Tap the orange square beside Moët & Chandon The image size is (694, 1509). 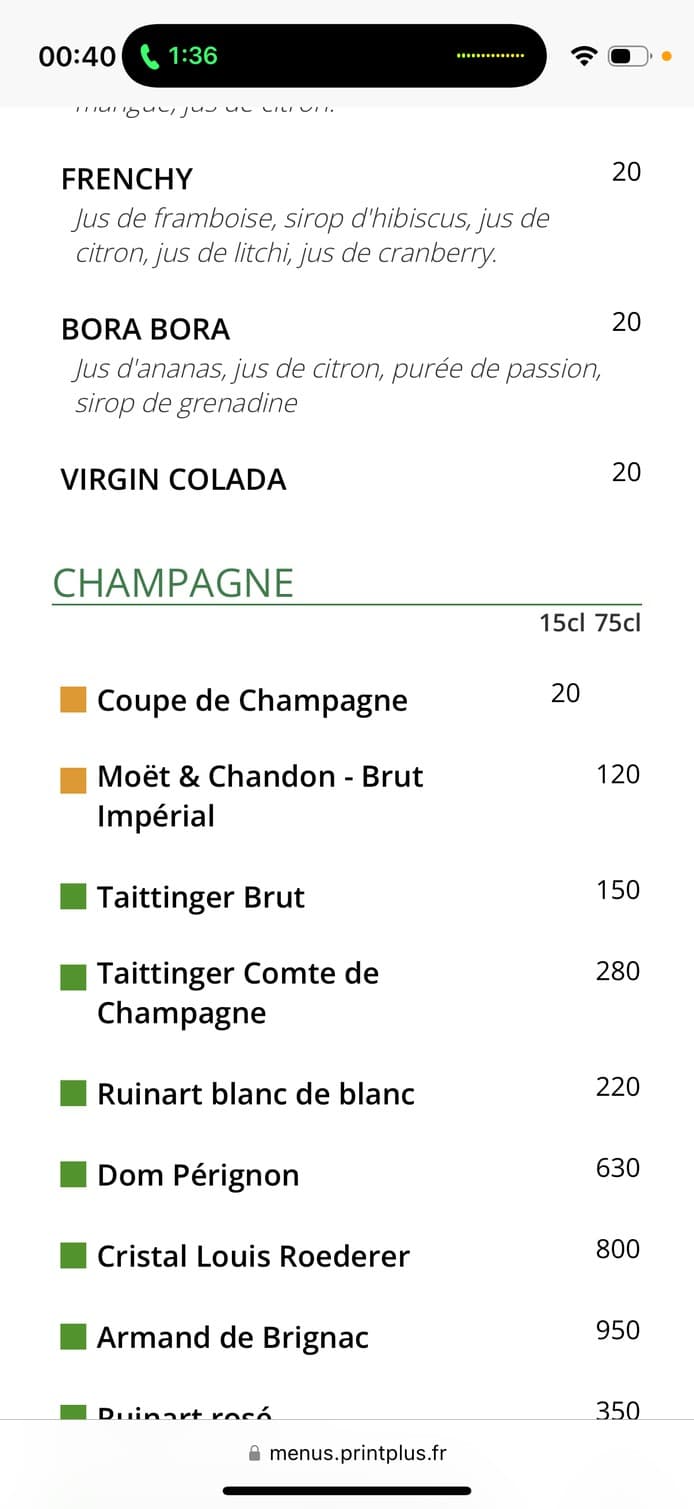coord(72,779)
